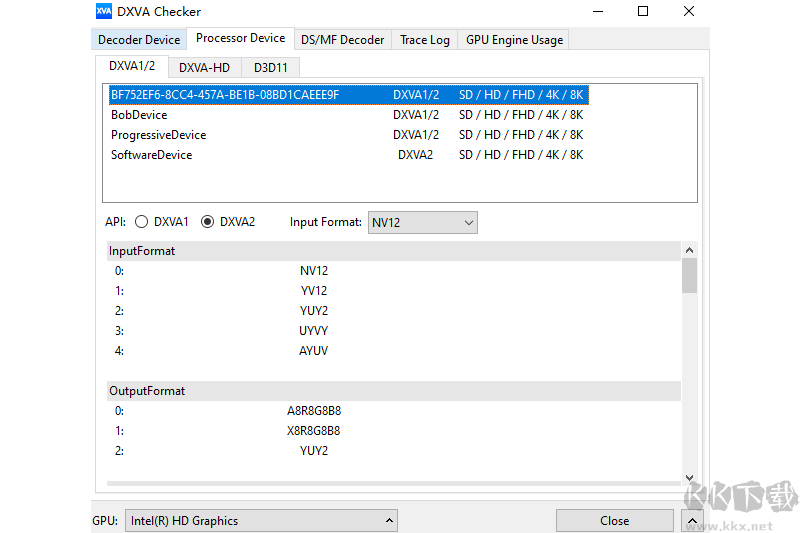Open the Input Format NV12 dropdown

[x=423, y=222]
